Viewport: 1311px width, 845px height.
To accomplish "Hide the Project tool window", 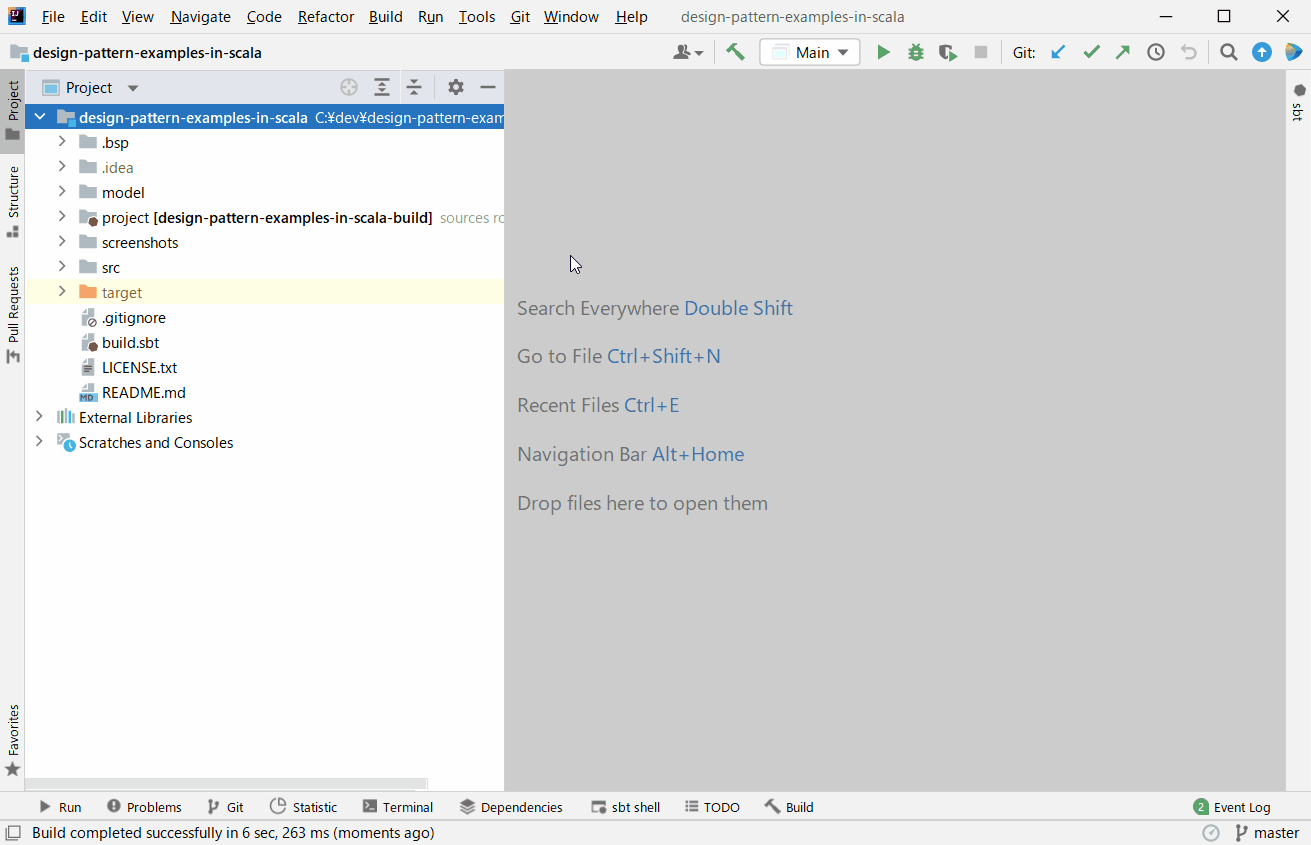I will tap(488, 87).
